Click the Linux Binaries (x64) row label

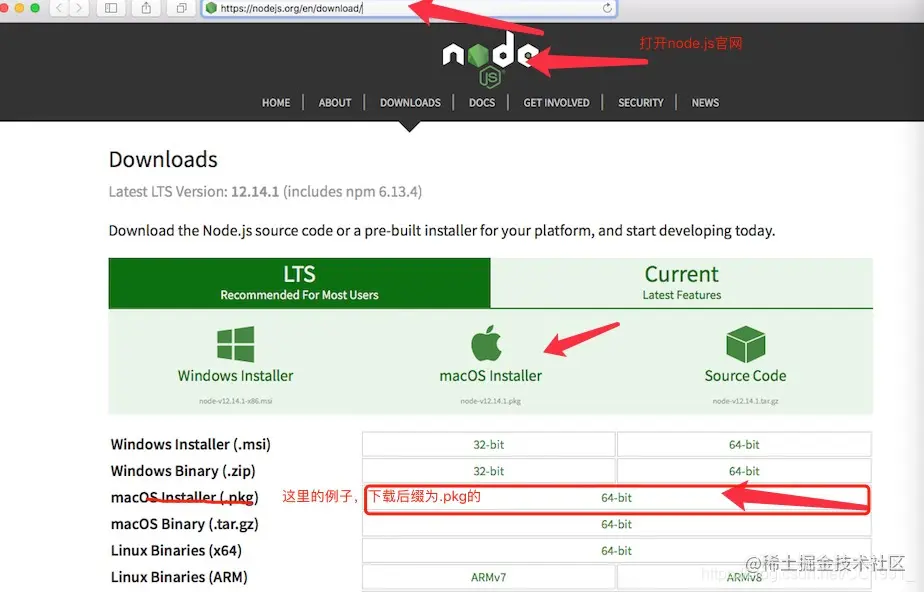[176, 551]
